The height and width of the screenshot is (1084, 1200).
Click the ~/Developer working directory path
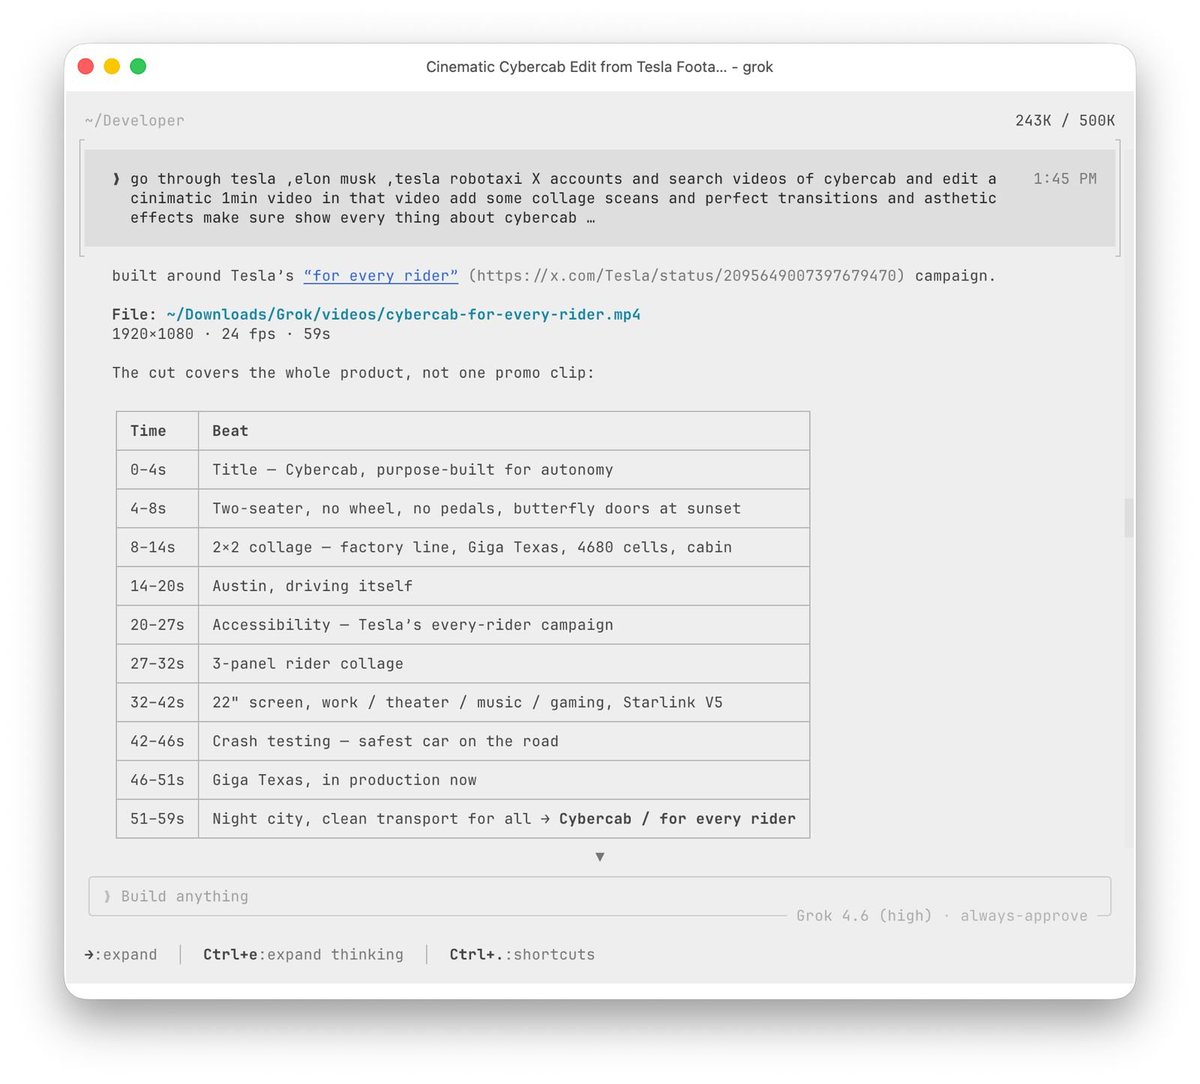pyautogui.click(x=135, y=121)
